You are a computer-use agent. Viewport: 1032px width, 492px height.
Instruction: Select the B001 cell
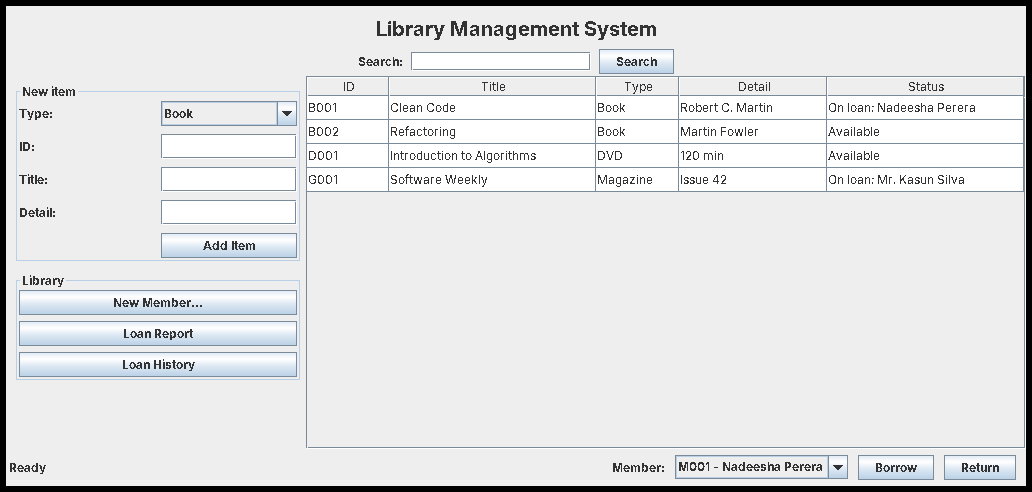[x=348, y=108]
